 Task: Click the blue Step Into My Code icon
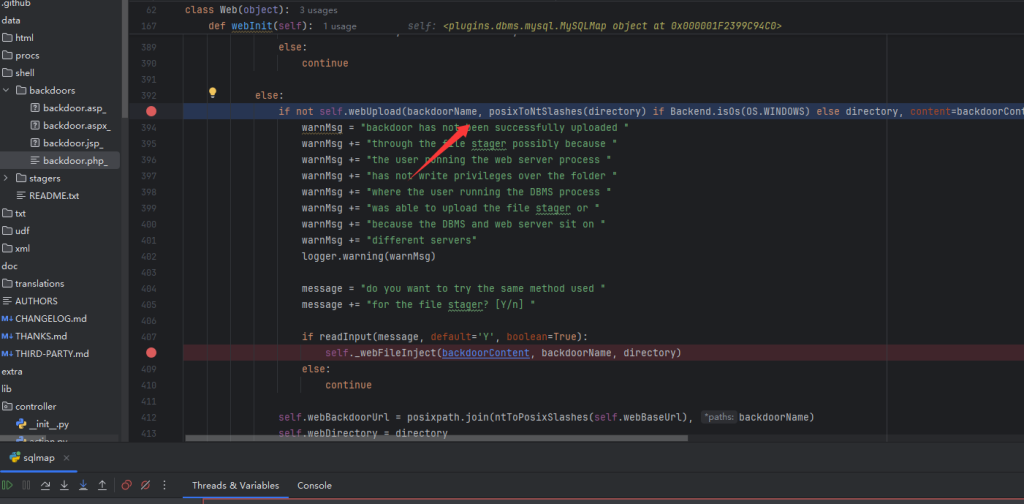point(84,485)
